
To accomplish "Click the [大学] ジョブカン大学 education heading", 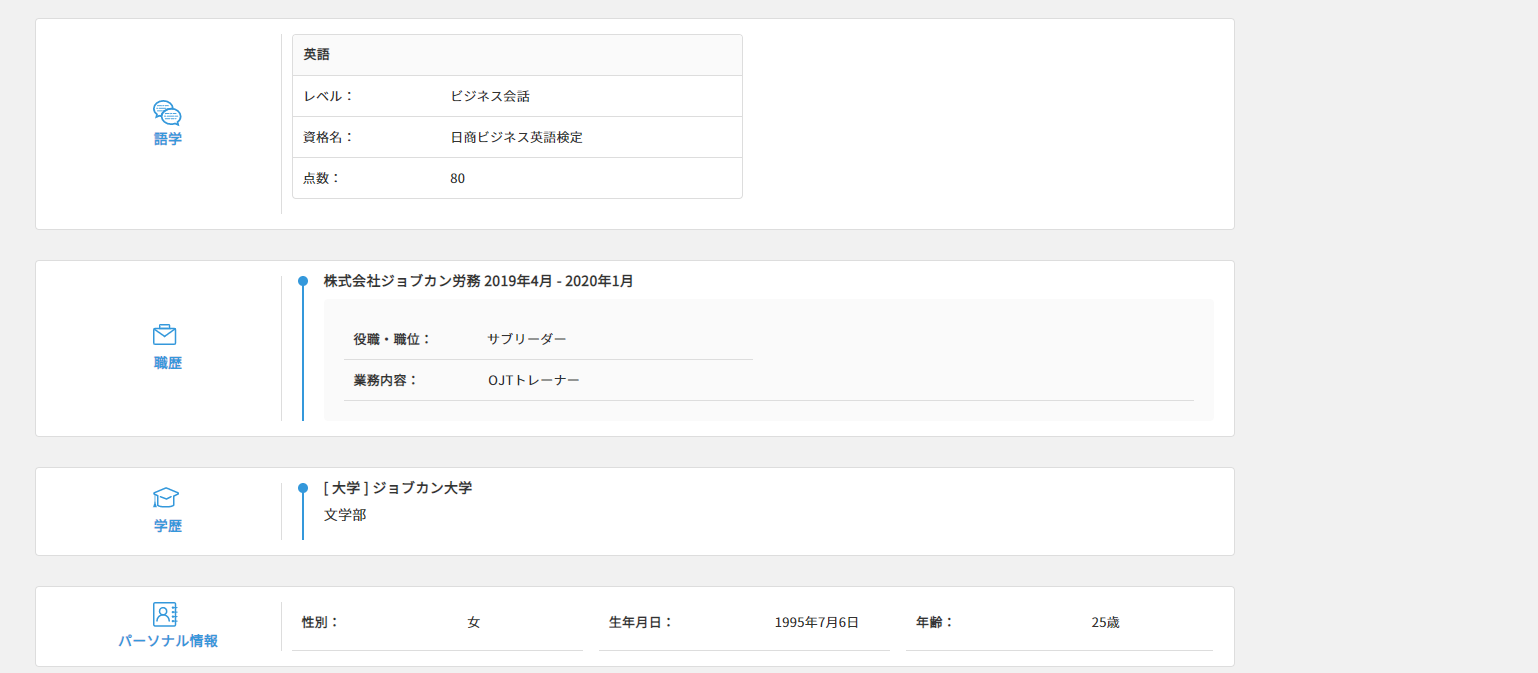I will coord(398,488).
